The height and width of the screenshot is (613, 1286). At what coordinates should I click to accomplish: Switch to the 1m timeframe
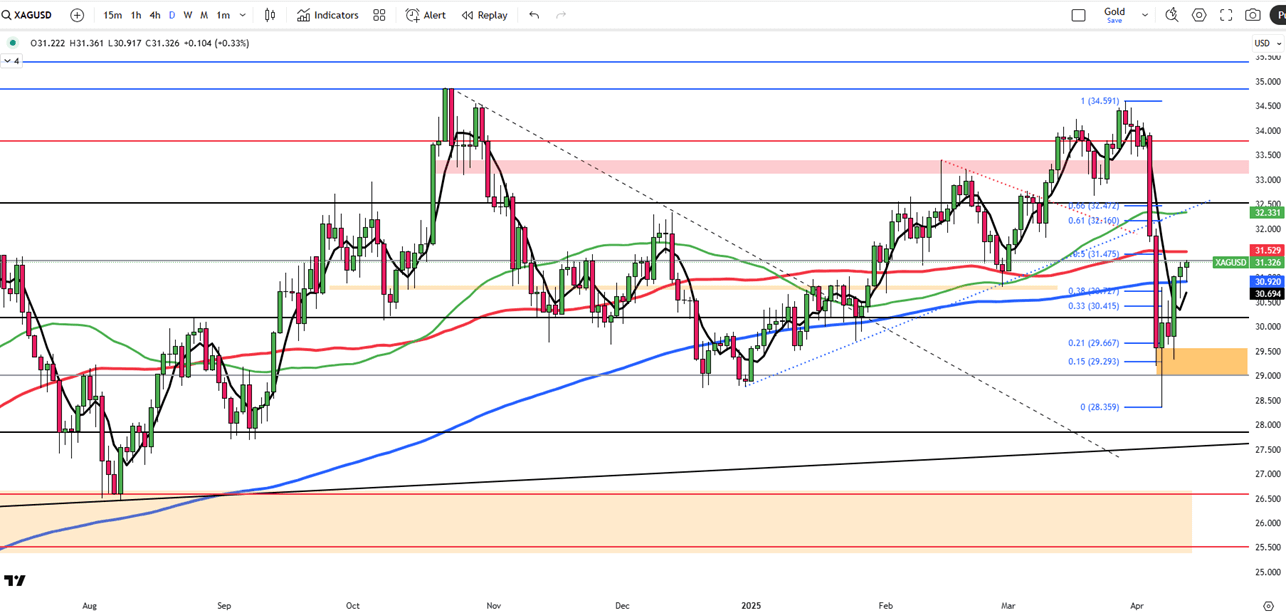[223, 15]
